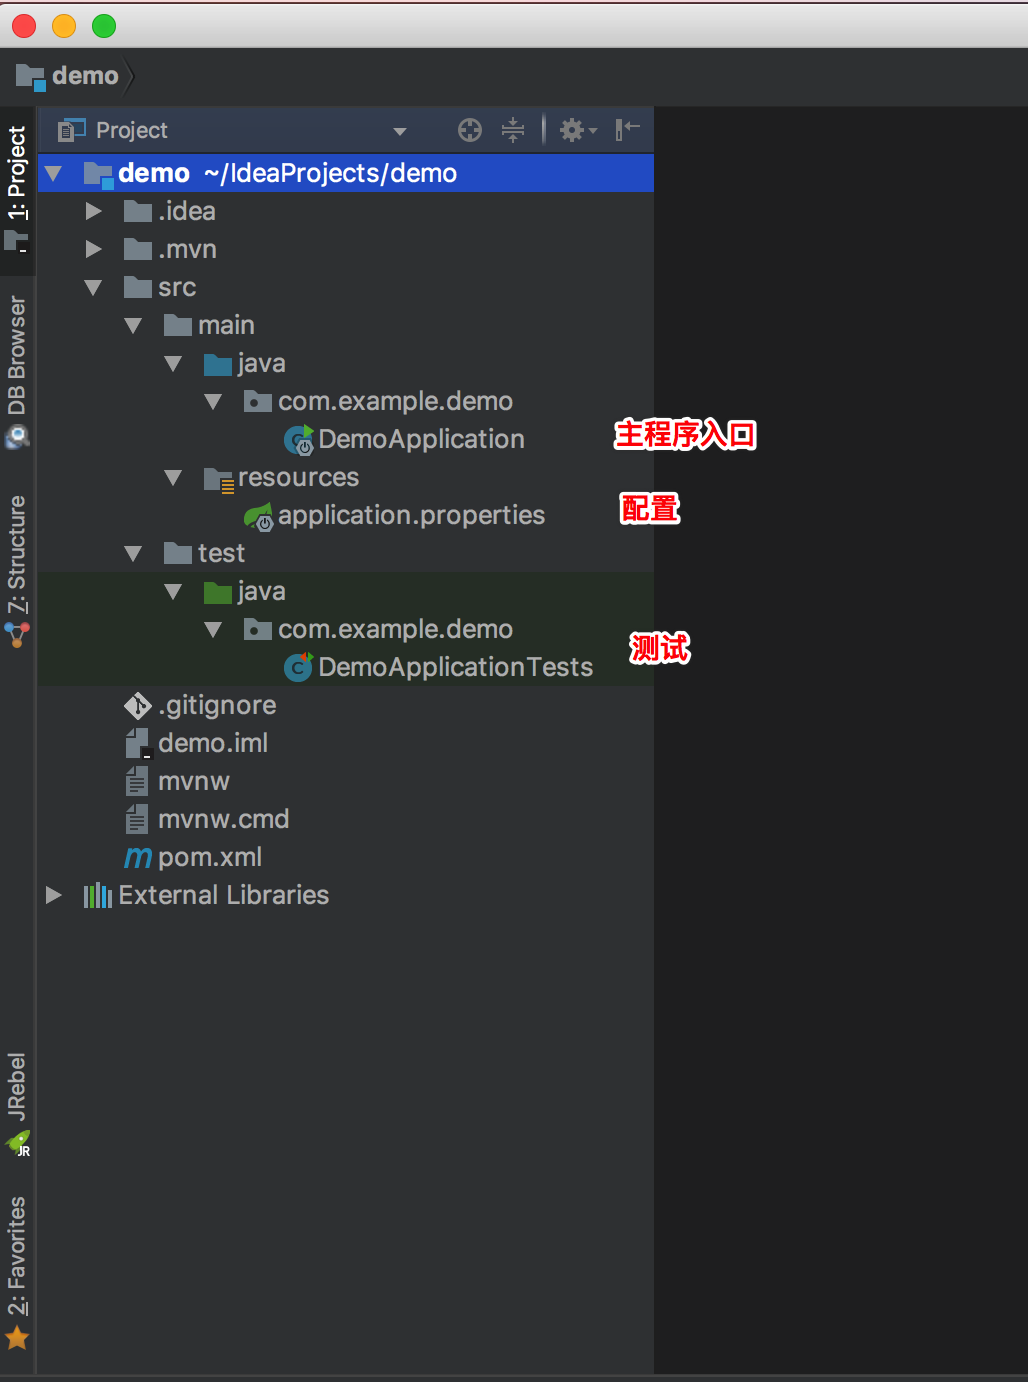Expand the .mvn folder
This screenshot has width=1028, height=1382.
coord(94,249)
